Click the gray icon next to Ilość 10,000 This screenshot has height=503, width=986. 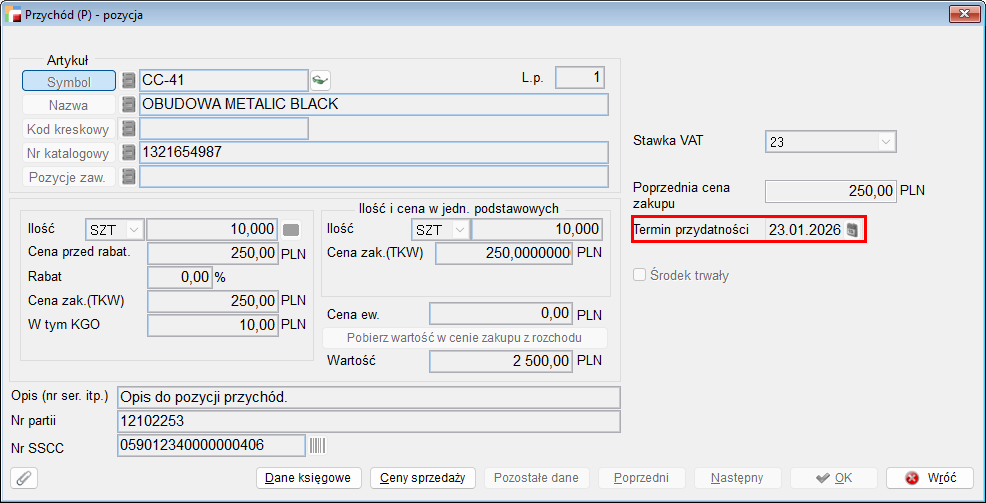pyautogui.click(x=291, y=230)
